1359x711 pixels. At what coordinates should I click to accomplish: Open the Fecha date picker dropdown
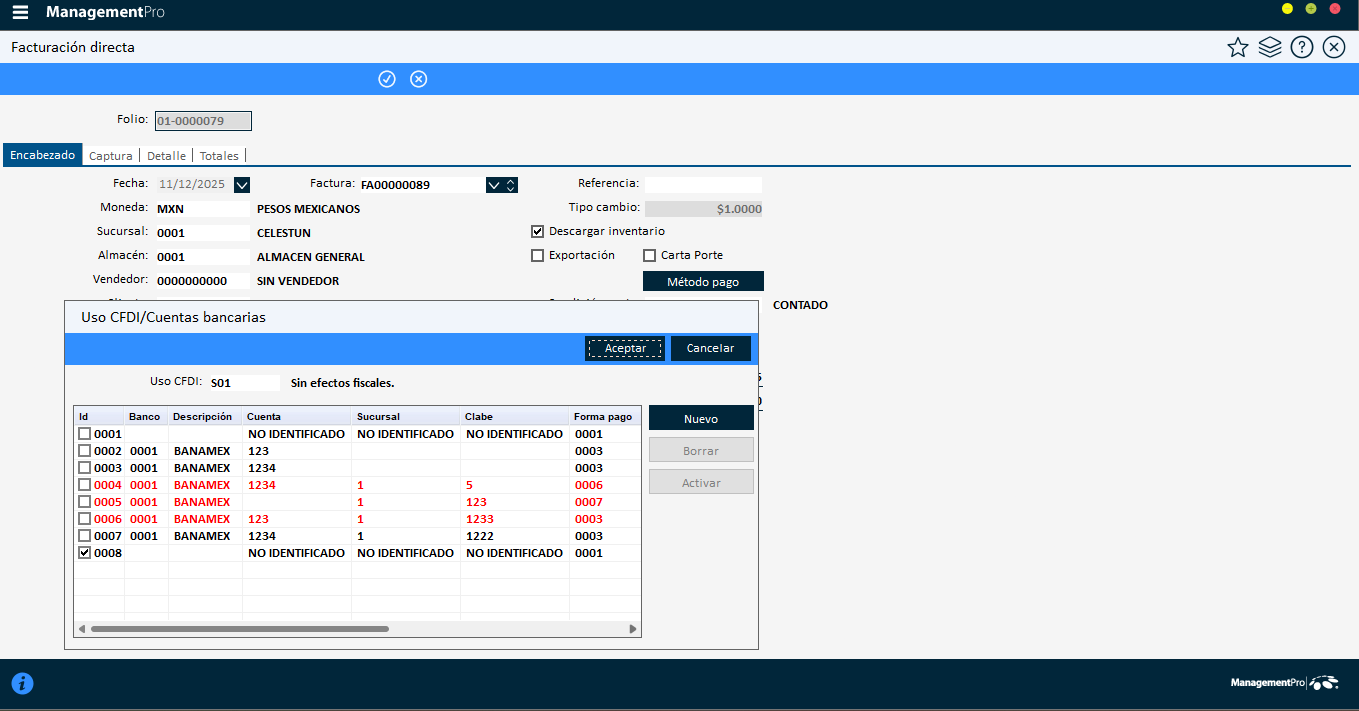click(242, 184)
